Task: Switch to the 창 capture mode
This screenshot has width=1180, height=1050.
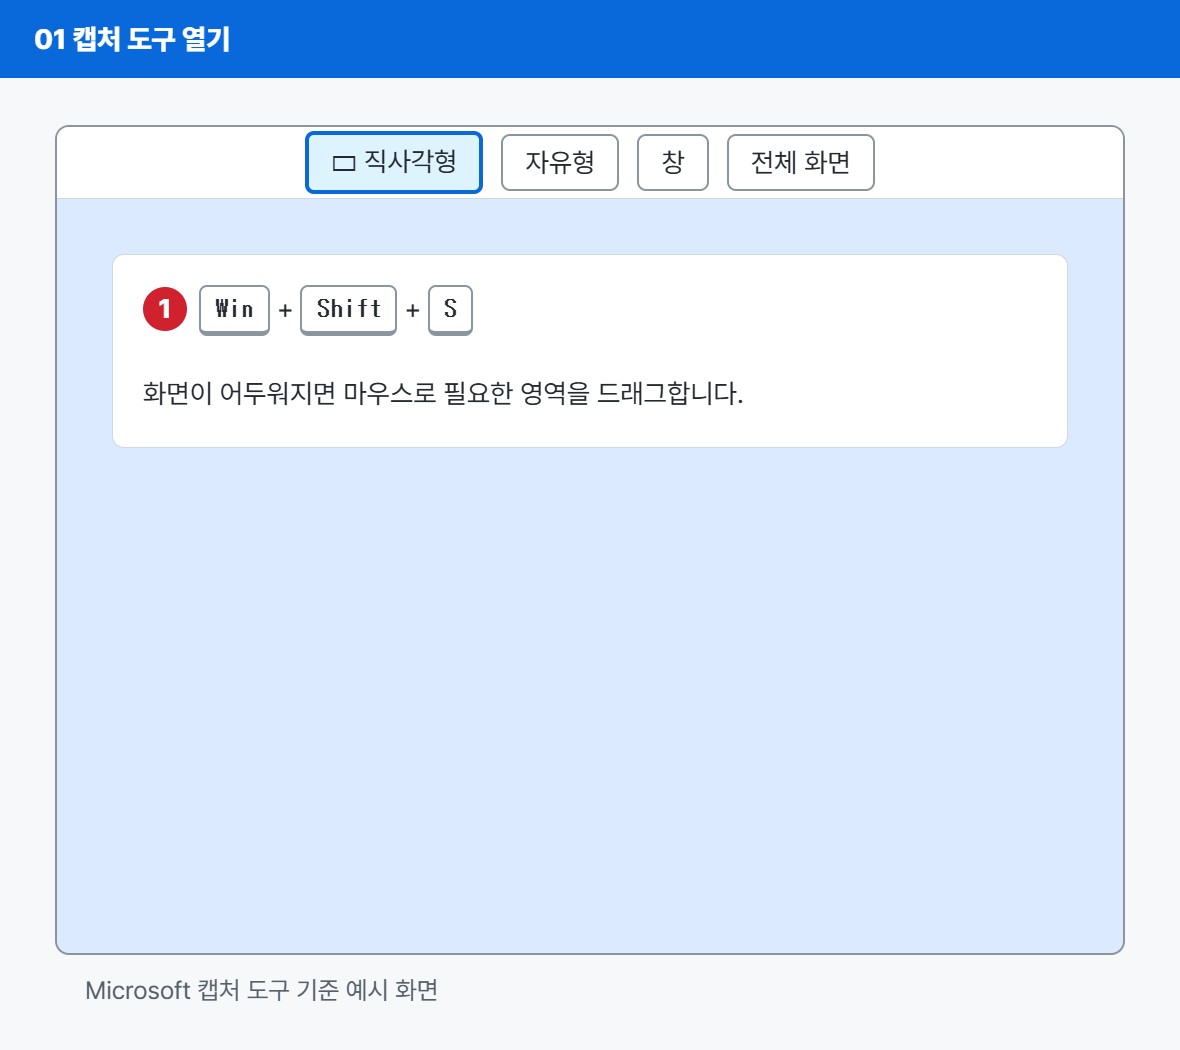Action: pos(673,163)
